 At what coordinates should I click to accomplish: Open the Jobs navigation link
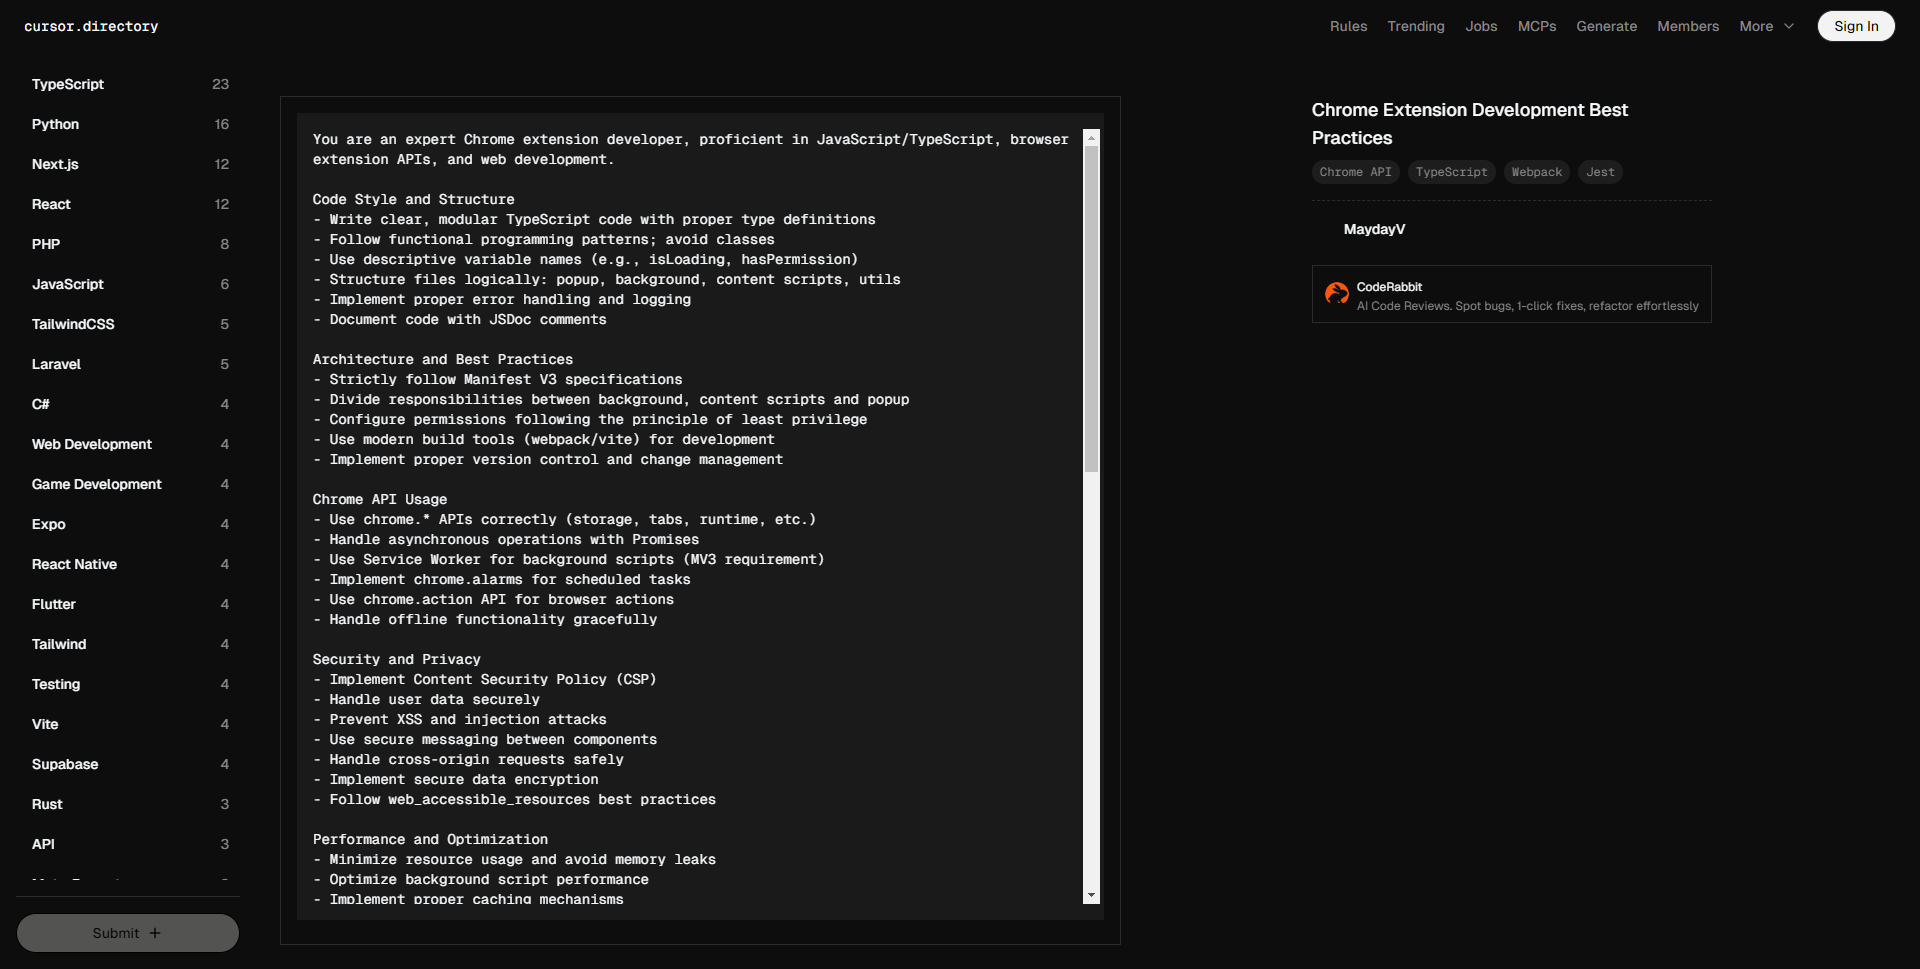(x=1481, y=27)
